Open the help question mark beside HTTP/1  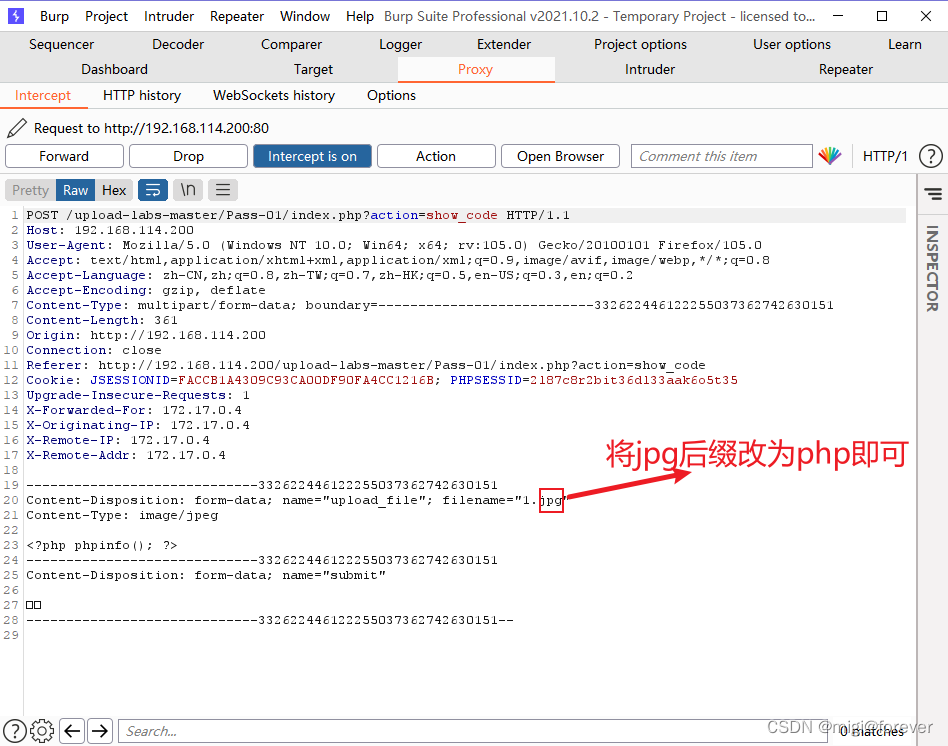pyautogui.click(x=930, y=156)
